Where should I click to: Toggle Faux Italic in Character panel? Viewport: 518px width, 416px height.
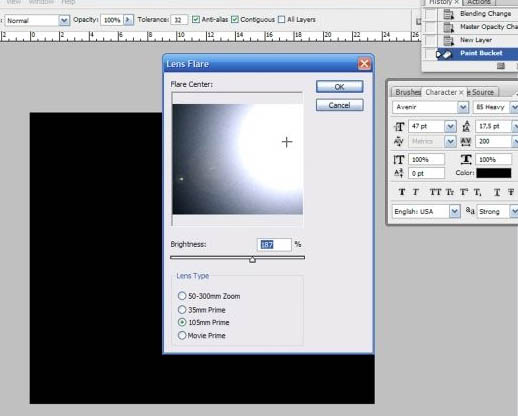[416, 192]
